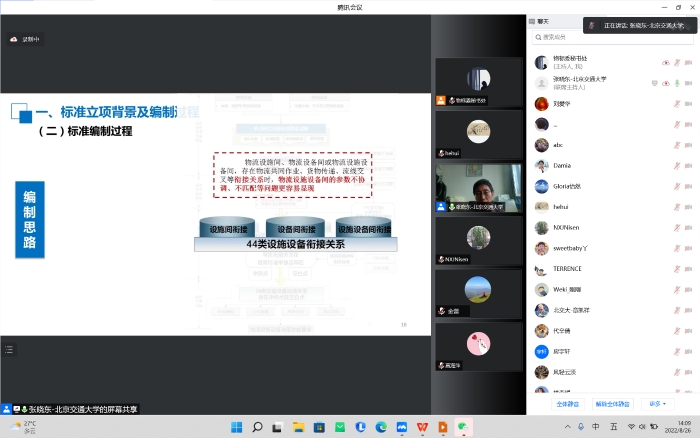The image size is (700, 438).
Task: Open the slide list icon at bottom-left
Action: pos(9,349)
